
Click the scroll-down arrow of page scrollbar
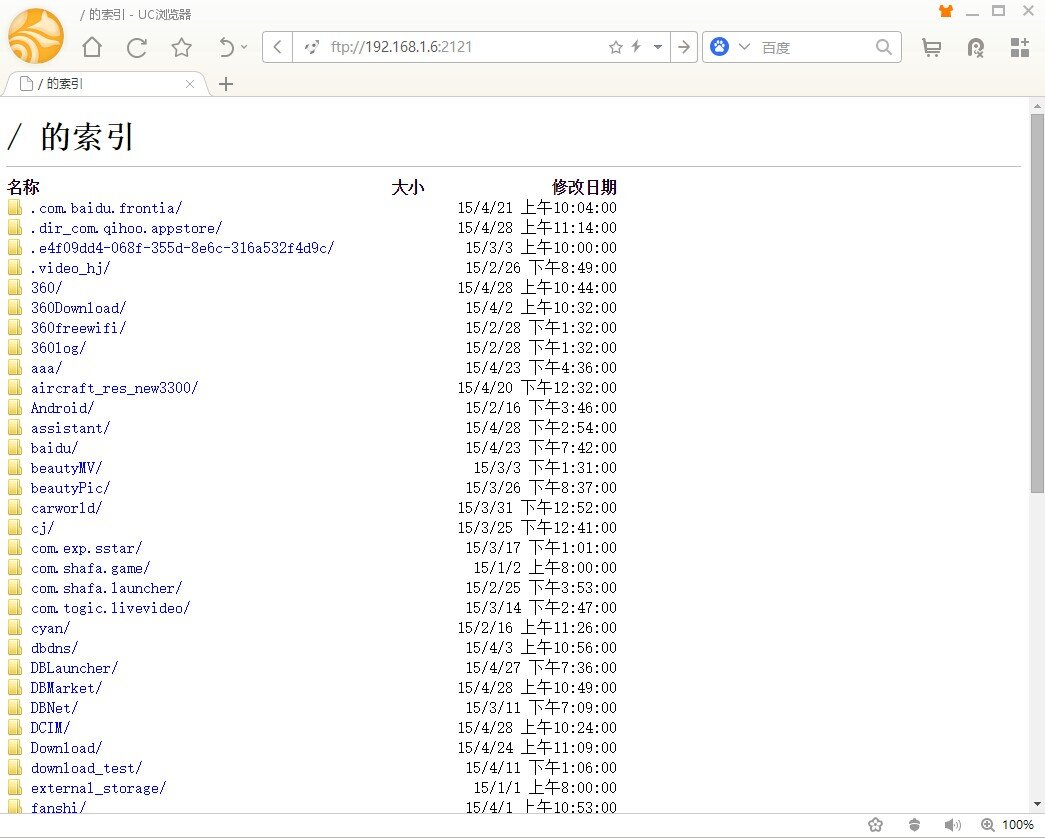click(1037, 805)
